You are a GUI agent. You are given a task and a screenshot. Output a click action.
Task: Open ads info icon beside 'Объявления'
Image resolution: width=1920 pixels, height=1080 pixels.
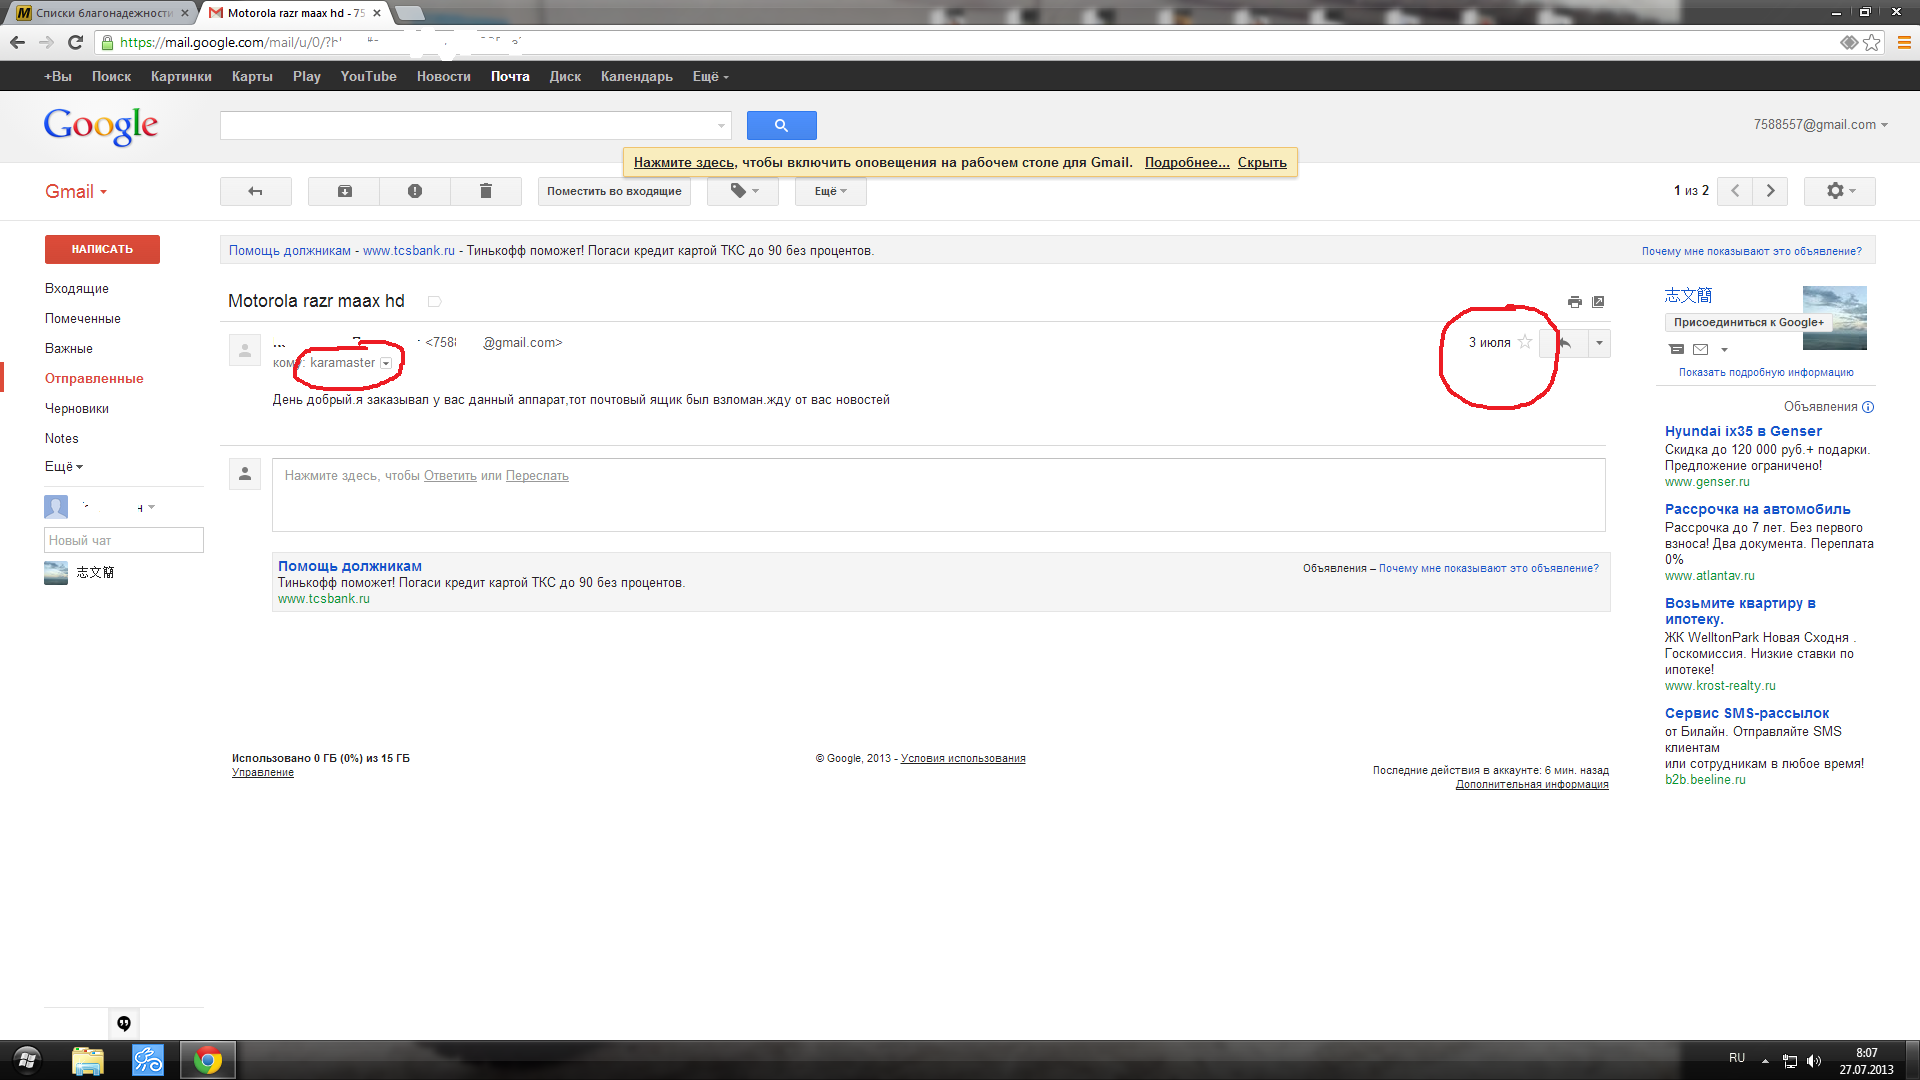click(1868, 407)
